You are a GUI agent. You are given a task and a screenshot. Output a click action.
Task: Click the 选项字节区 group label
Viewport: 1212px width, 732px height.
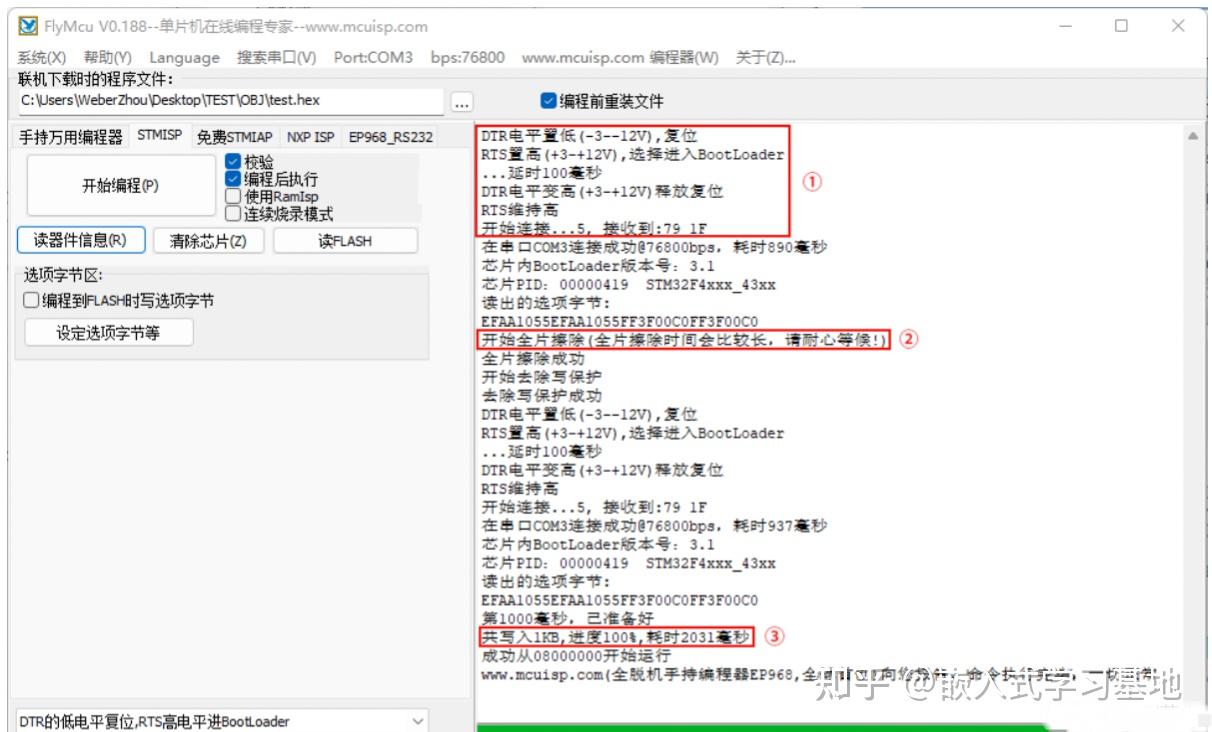pyautogui.click(x=64, y=275)
